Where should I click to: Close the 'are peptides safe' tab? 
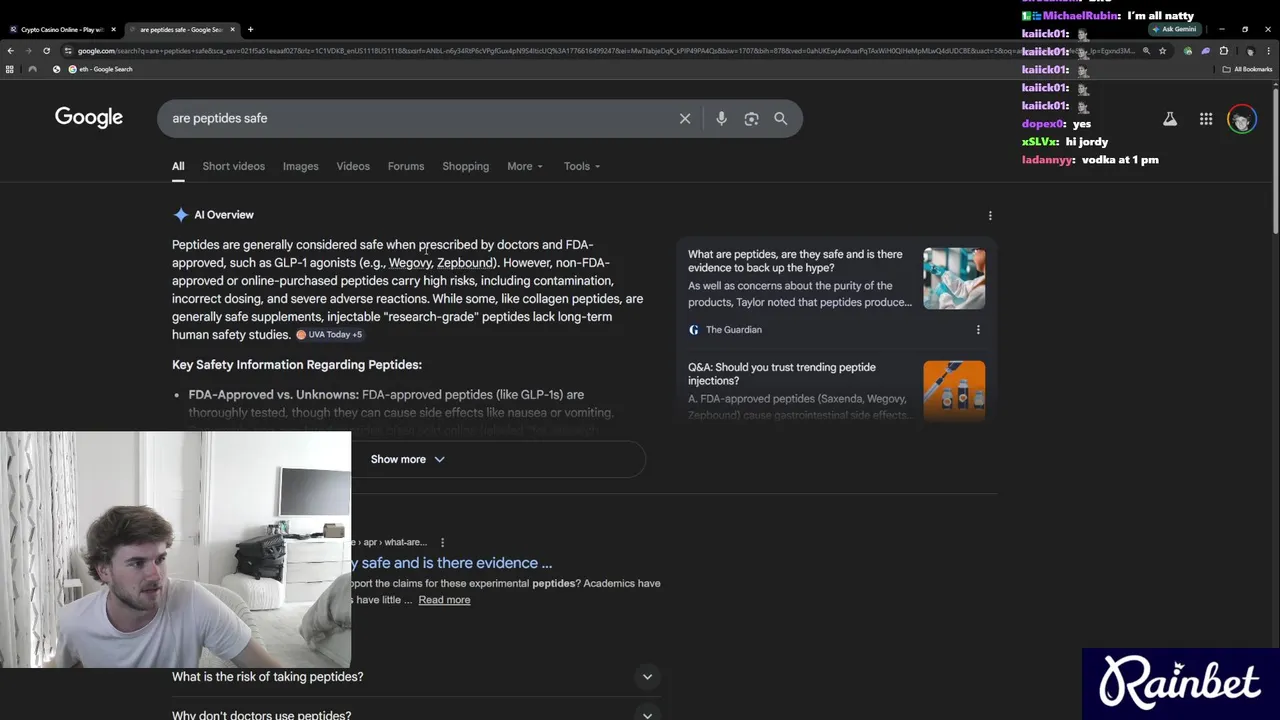(232, 29)
